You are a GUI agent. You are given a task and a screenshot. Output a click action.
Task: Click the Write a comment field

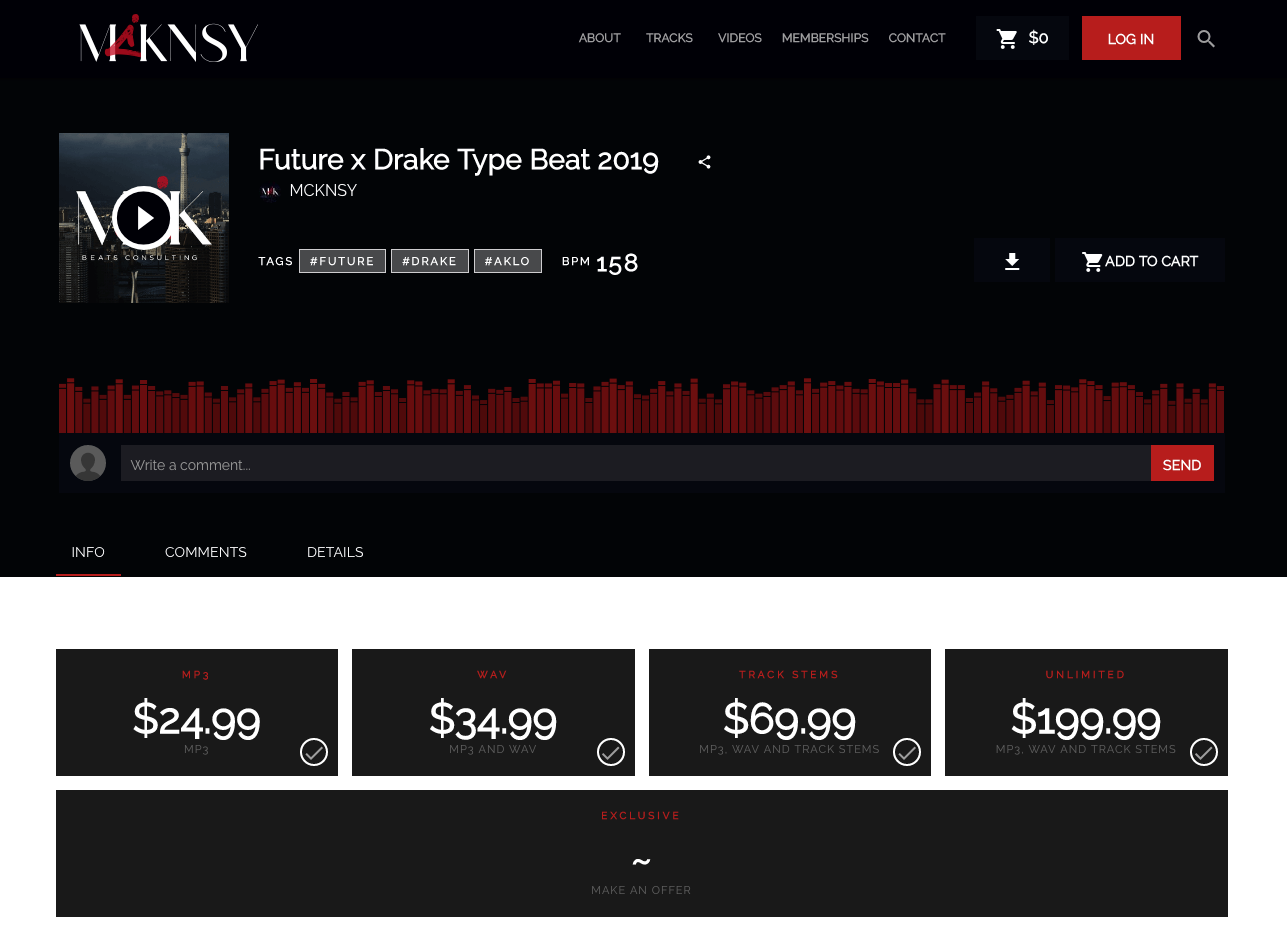[635, 464]
